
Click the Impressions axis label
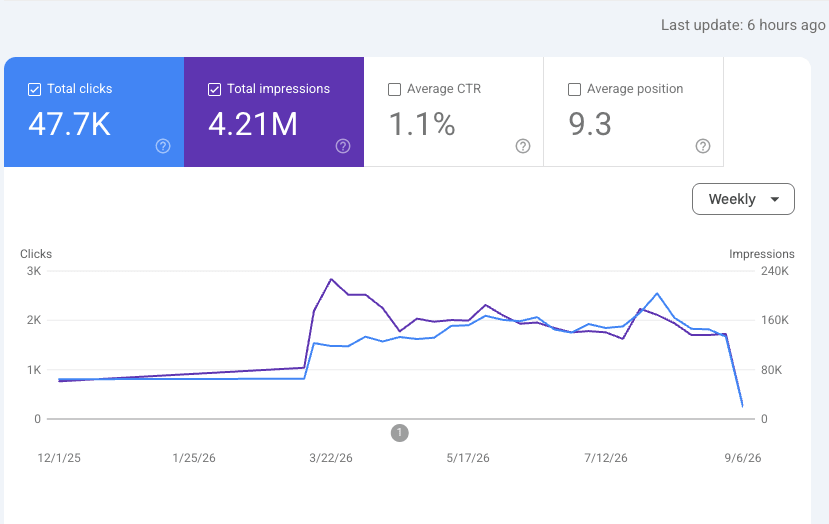point(761,254)
